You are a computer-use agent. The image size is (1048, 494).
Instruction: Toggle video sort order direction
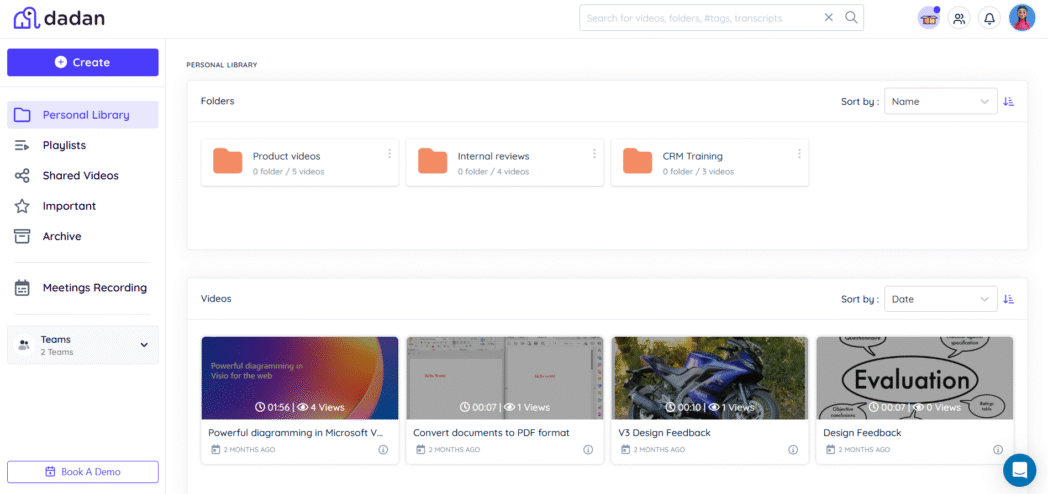(1008, 299)
